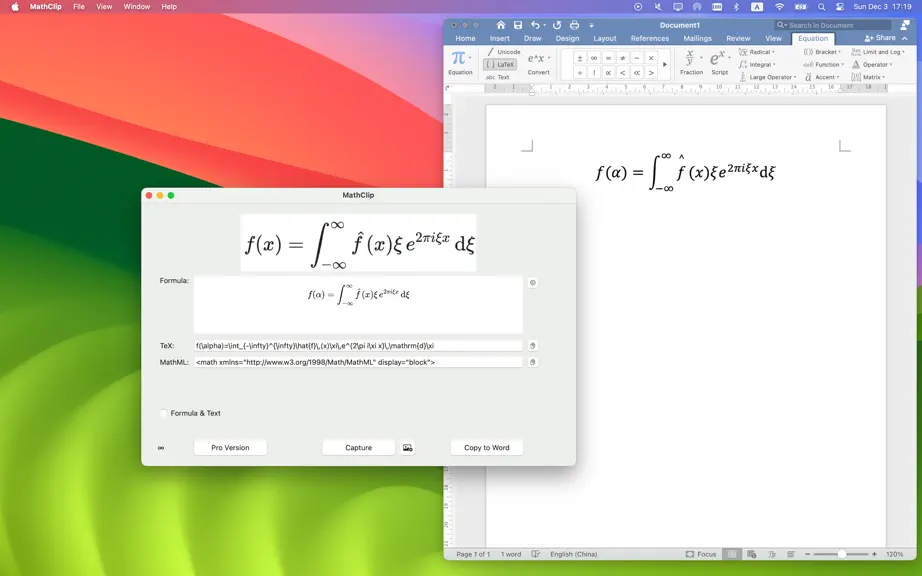Image resolution: width=922 pixels, height=576 pixels.
Task: Switch equation format to Unicode
Action: (504, 52)
